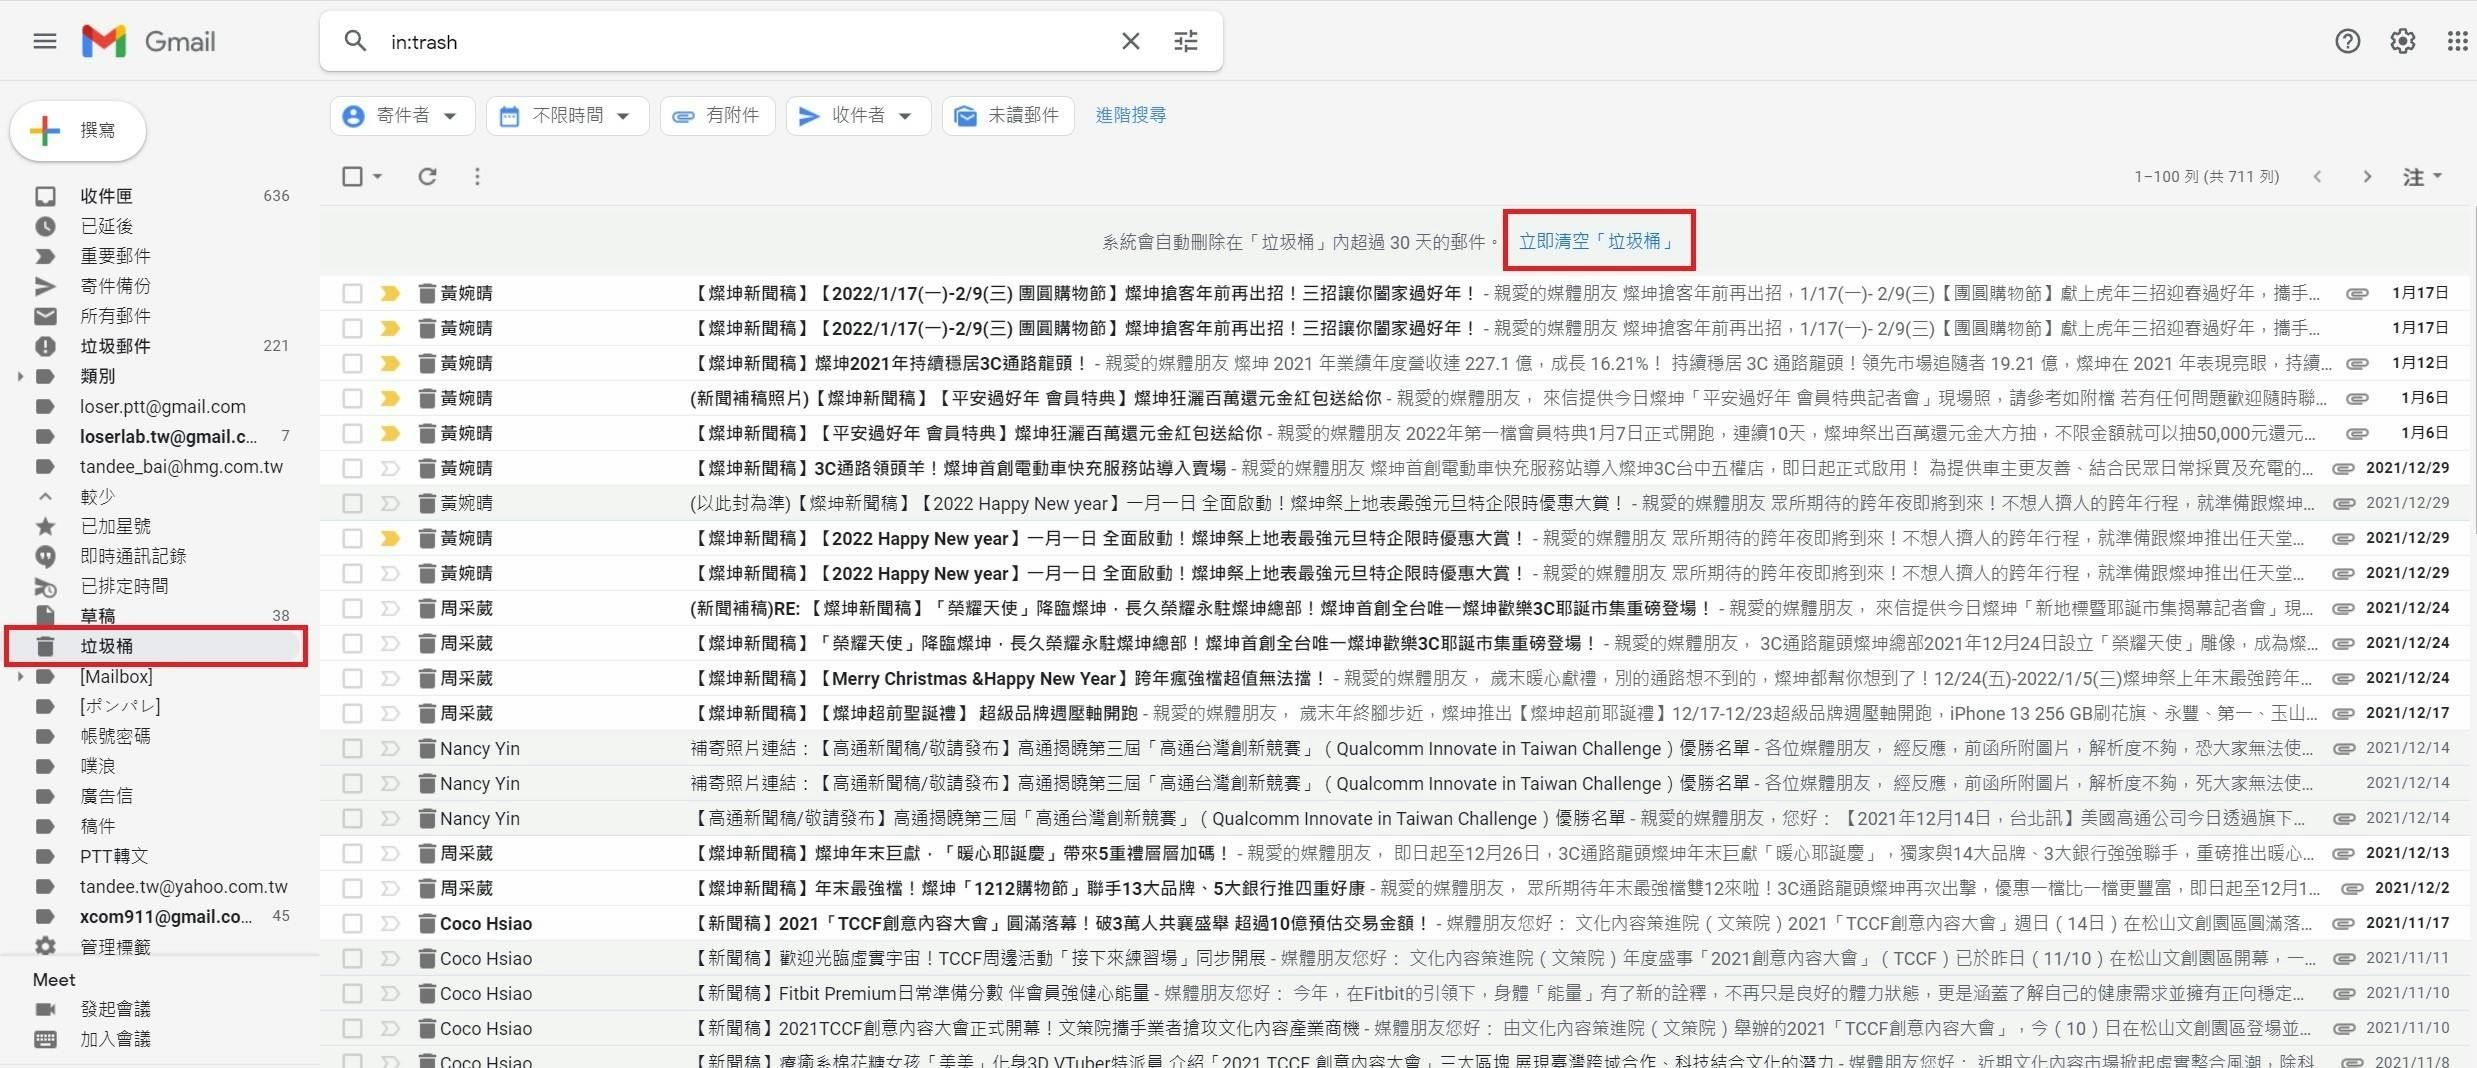Refresh the mail list
The width and height of the screenshot is (2477, 1068).
pyautogui.click(x=427, y=176)
